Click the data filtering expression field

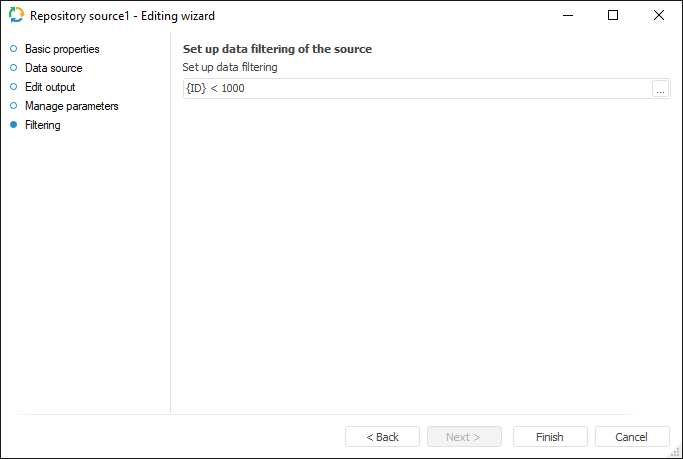point(415,89)
